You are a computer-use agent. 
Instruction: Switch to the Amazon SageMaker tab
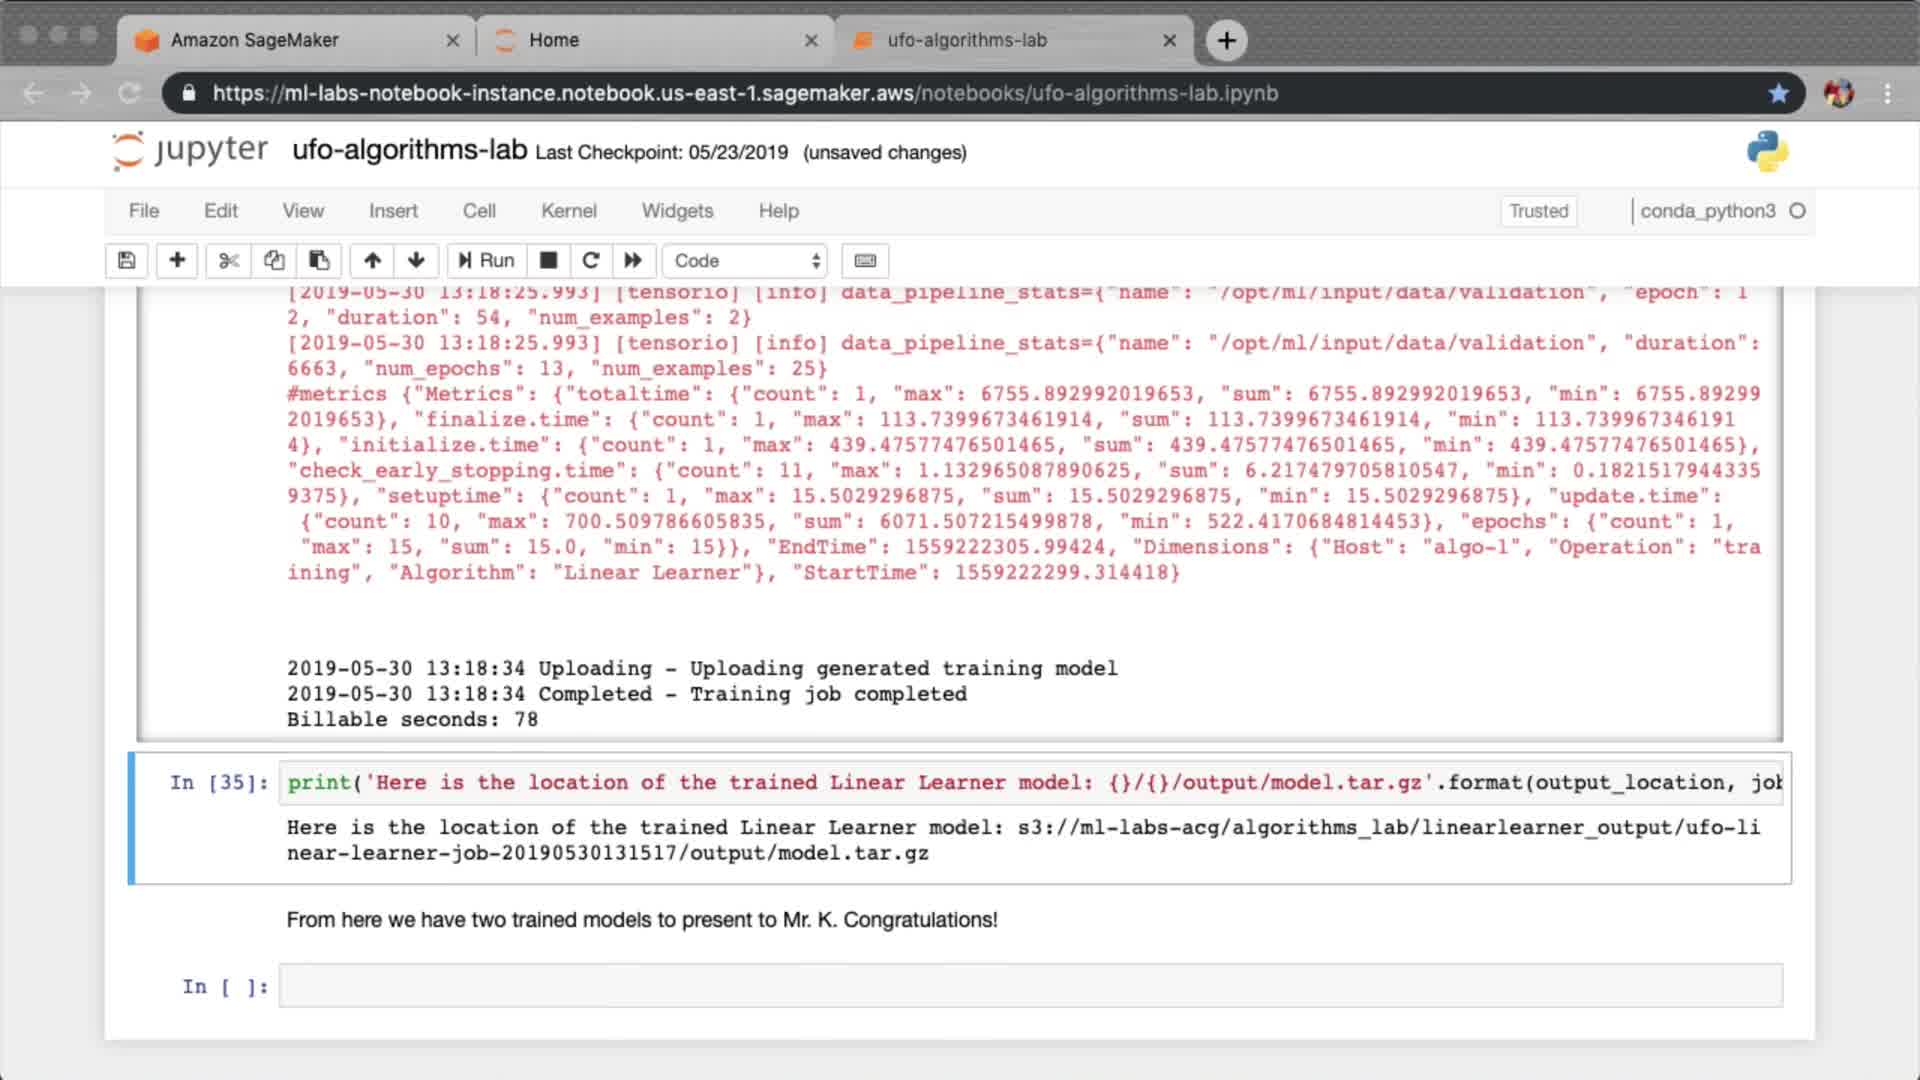click(x=255, y=40)
